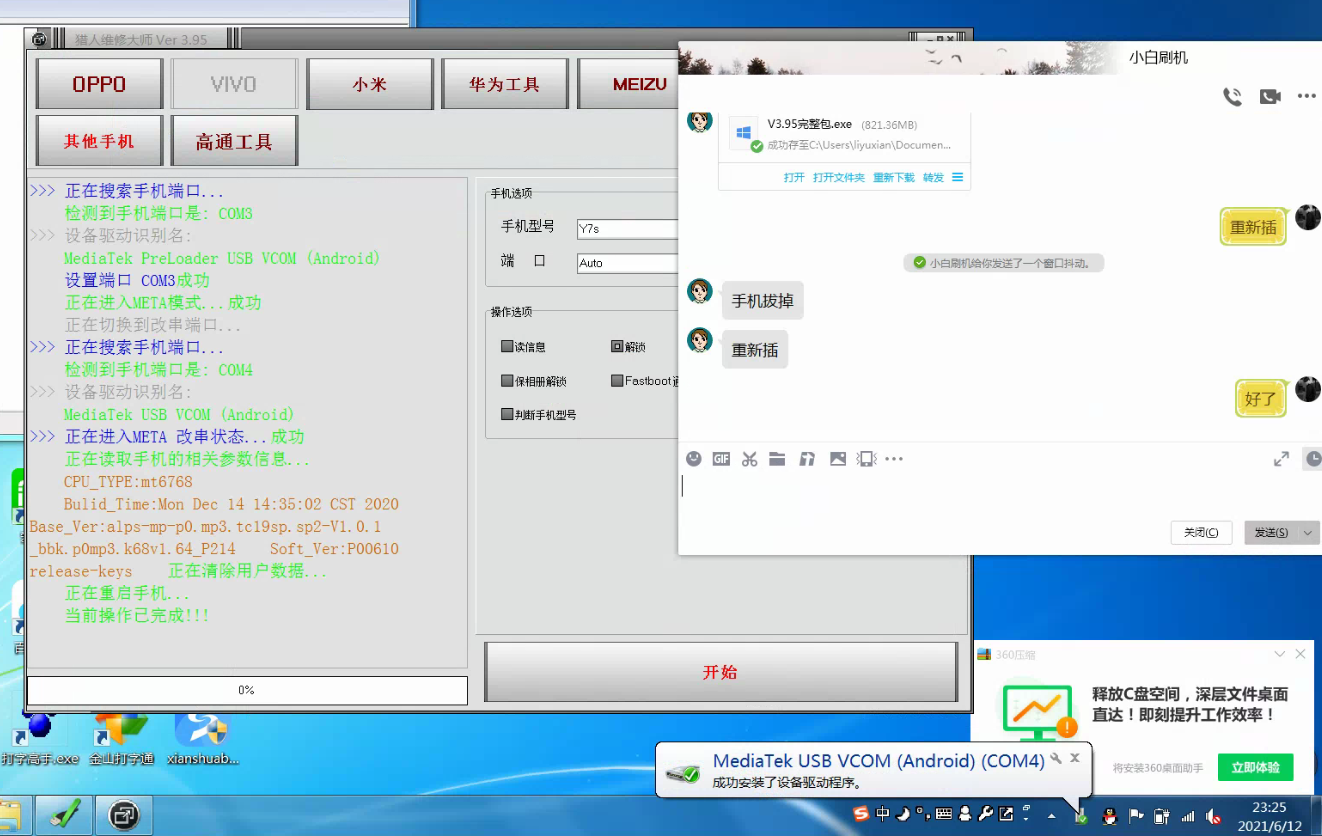Image resolution: width=1322 pixels, height=836 pixels.
Task: Switch to the 其他手机 tab
Action: coord(99,141)
